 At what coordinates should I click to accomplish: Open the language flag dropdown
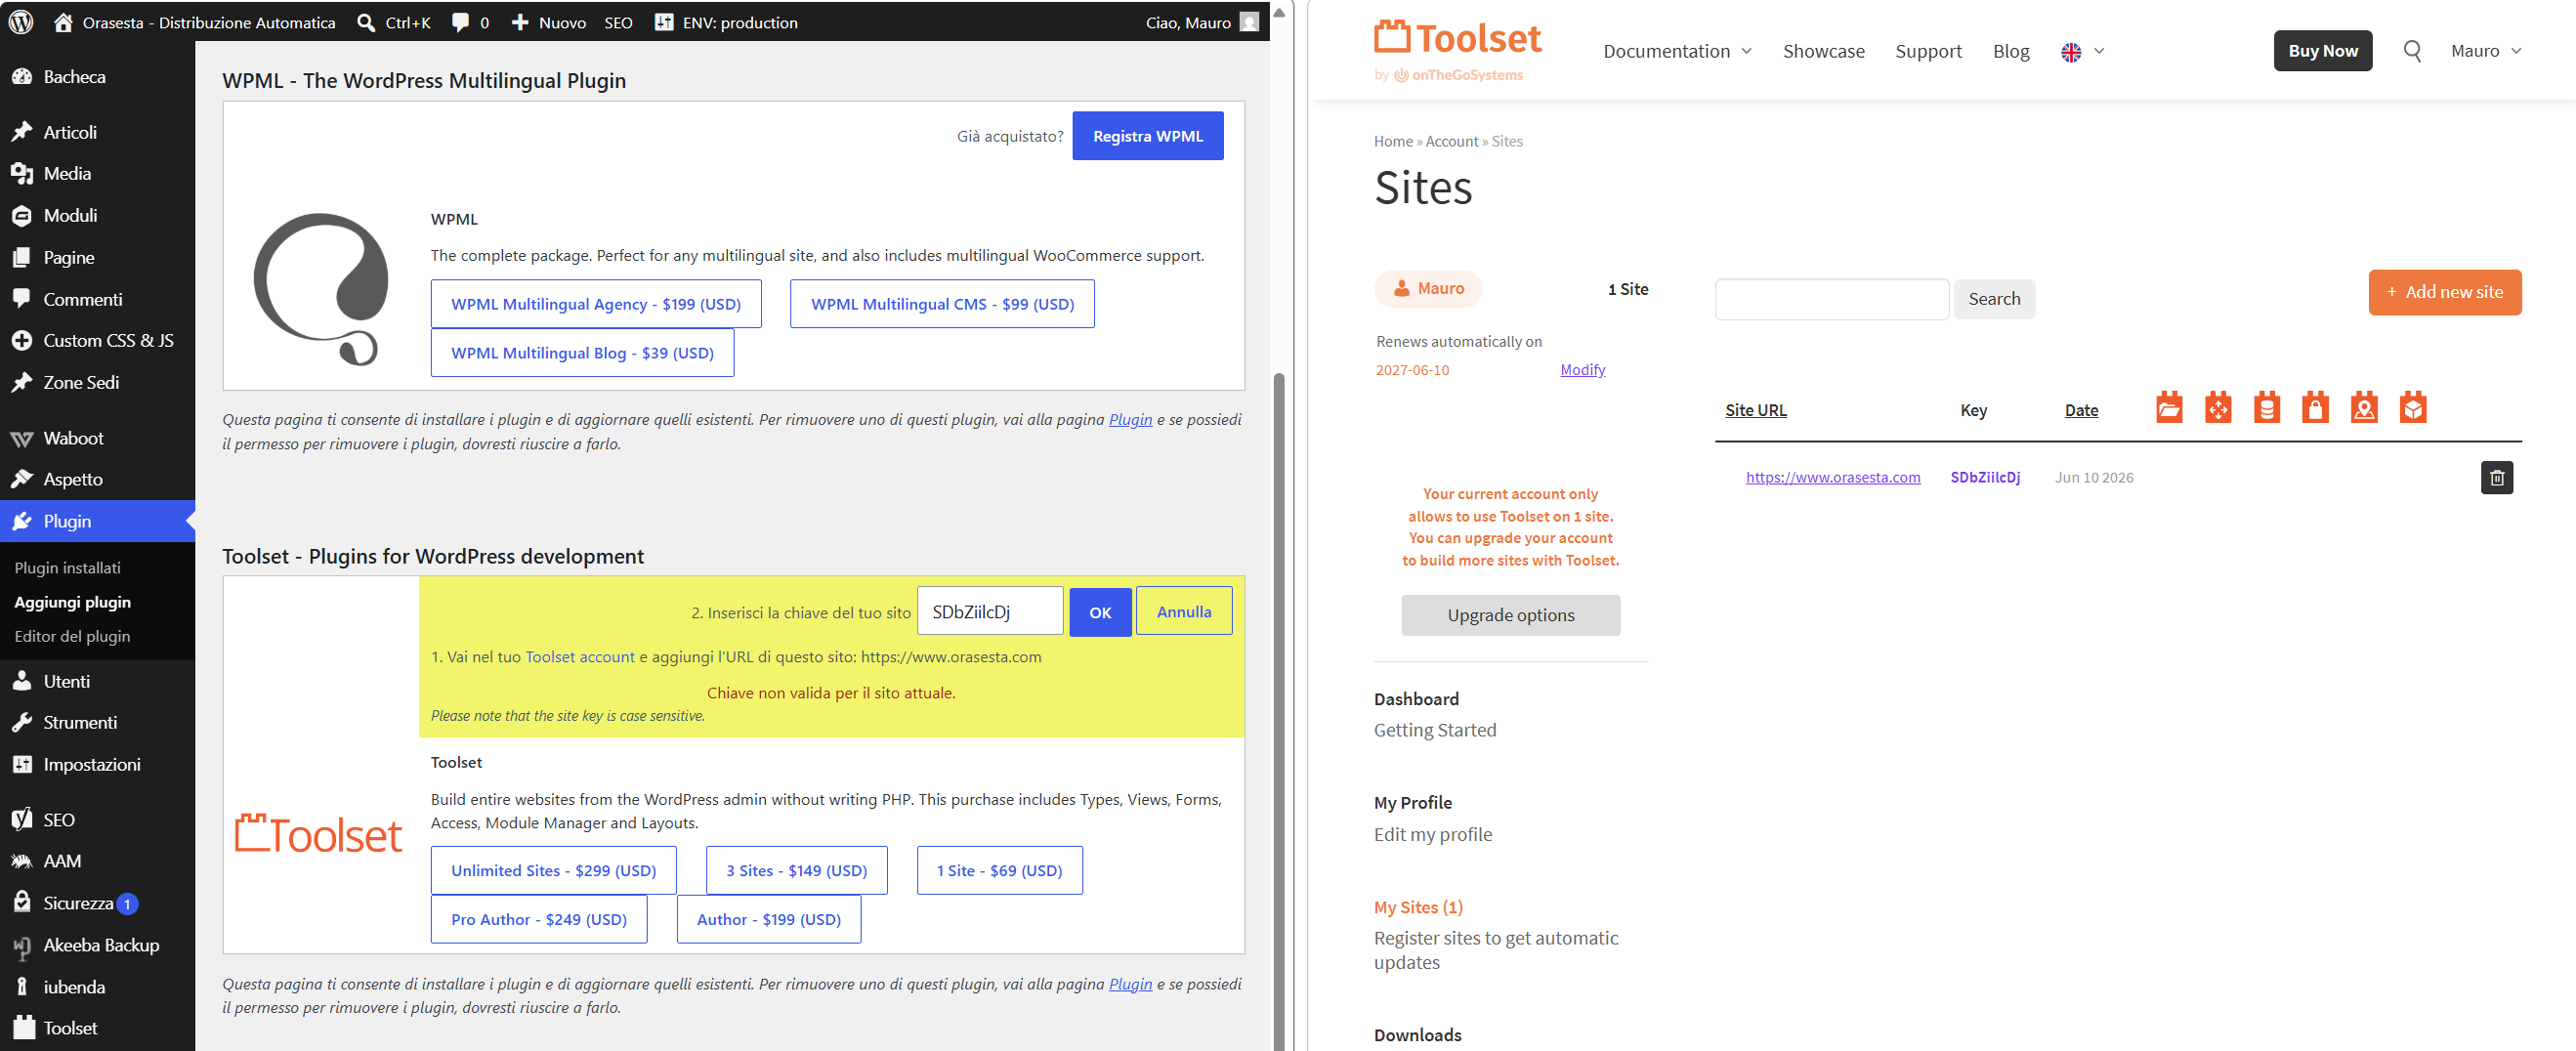(2083, 52)
